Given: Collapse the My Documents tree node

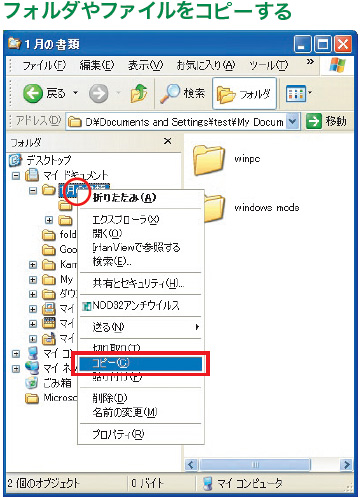Looking at the screenshot, I should point(16,175).
